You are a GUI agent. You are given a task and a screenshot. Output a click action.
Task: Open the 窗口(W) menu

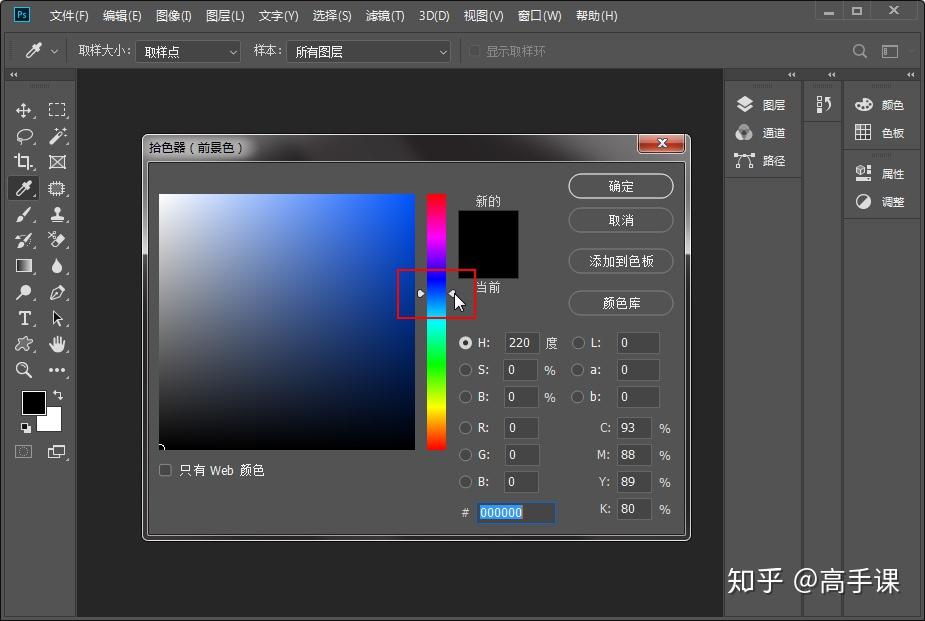(539, 16)
